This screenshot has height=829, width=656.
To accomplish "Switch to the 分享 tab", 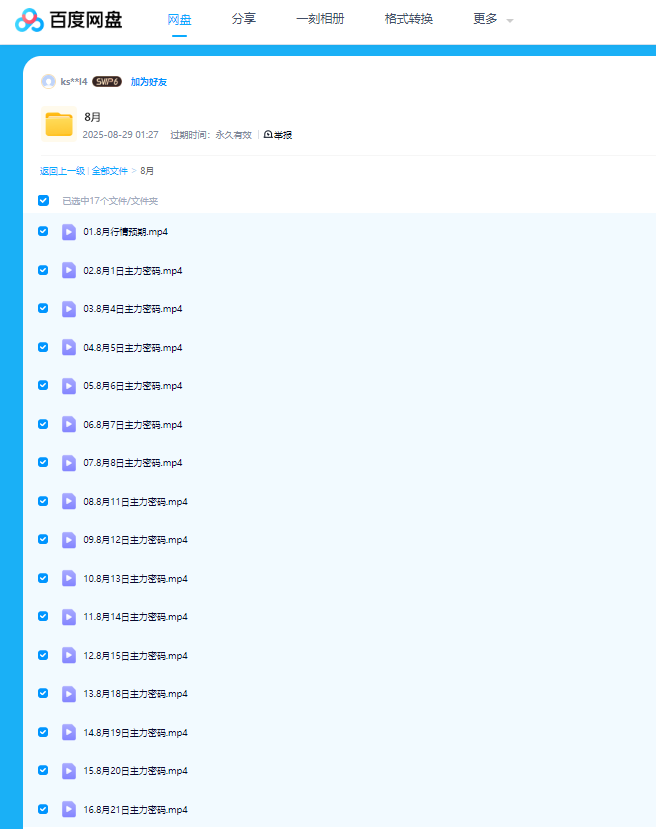I will [243, 19].
